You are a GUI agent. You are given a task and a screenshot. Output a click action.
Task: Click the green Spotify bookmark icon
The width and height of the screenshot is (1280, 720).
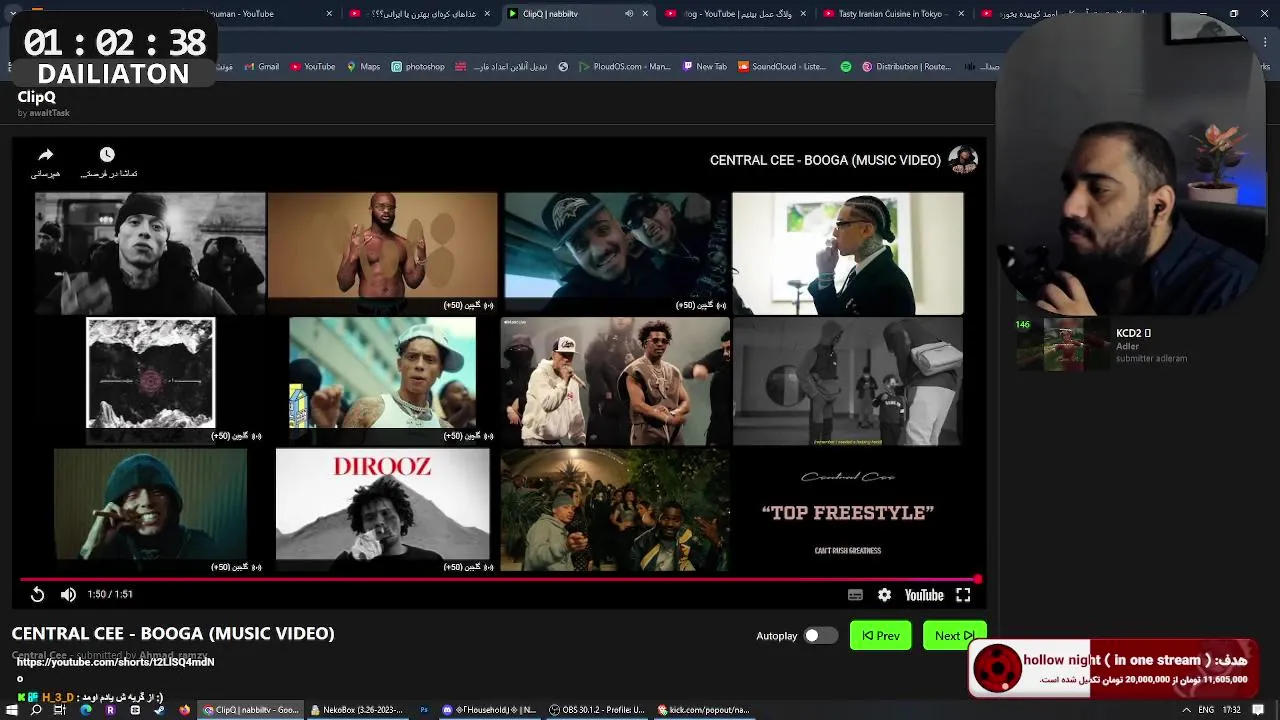(x=846, y=67)
